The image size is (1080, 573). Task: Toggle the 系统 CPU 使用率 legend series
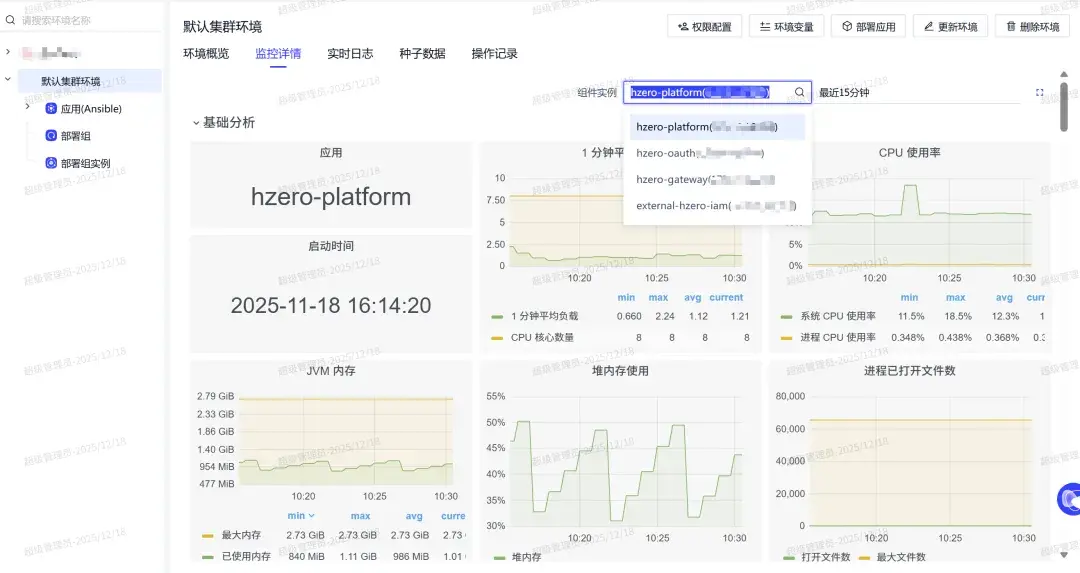[x=838, y=316]
